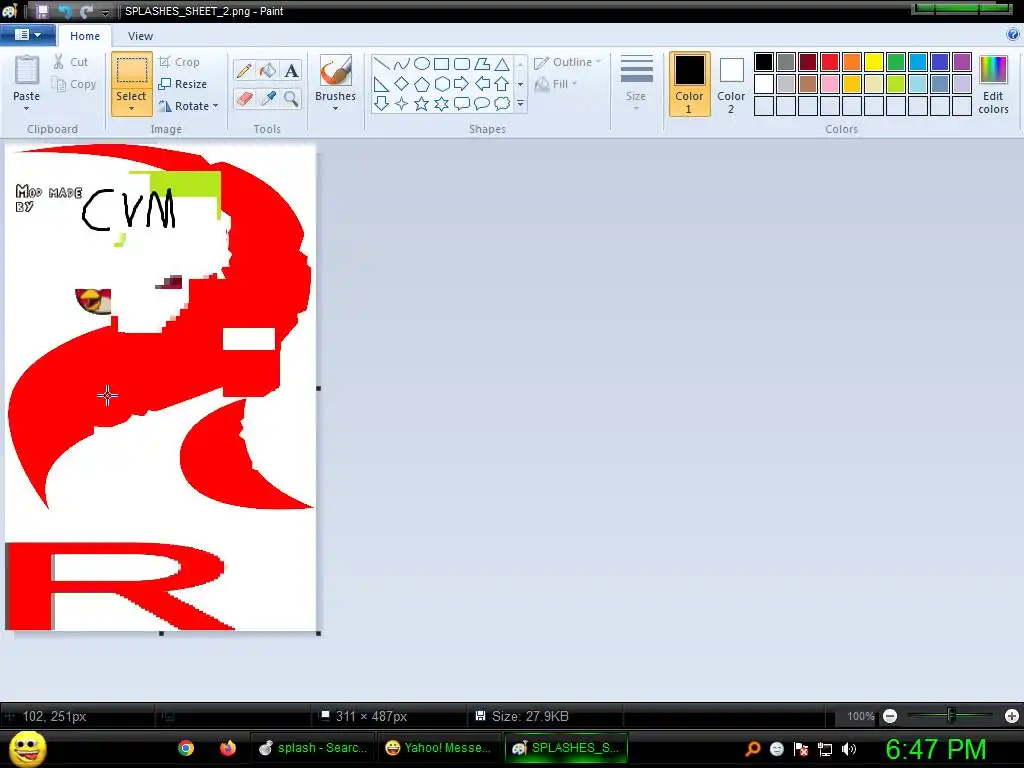The image size is (1024, 768).
Task: Expand the Select dropdown arrow
Action: tap(131, 108)
